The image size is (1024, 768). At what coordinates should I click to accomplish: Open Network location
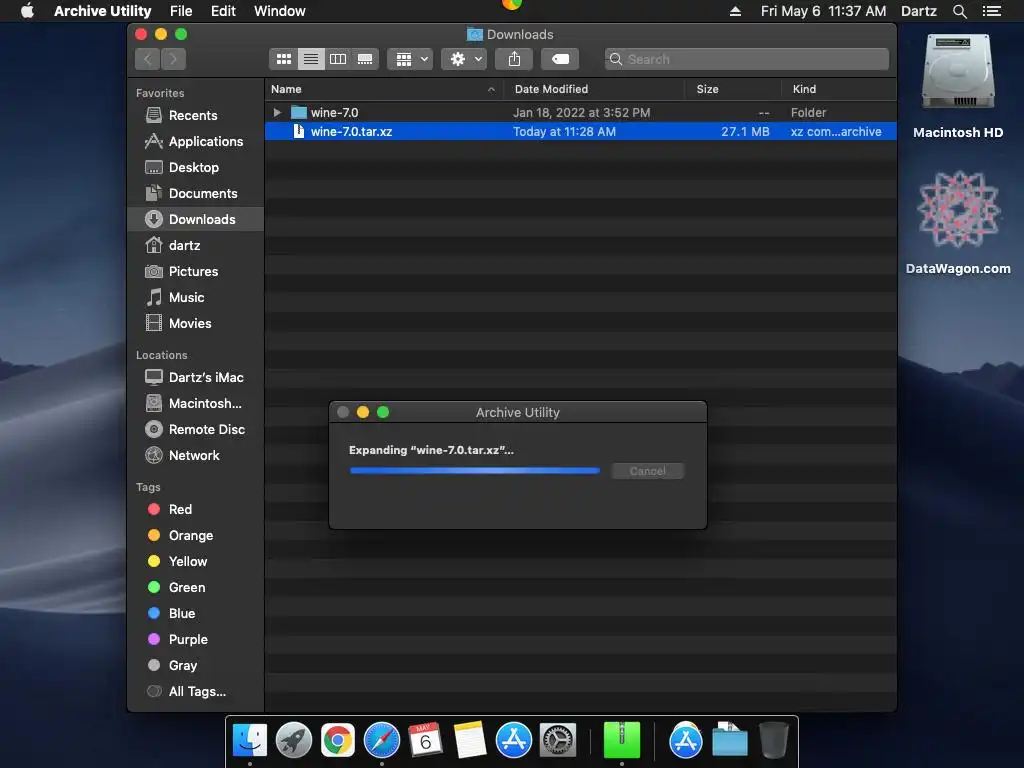click(194, 456)
